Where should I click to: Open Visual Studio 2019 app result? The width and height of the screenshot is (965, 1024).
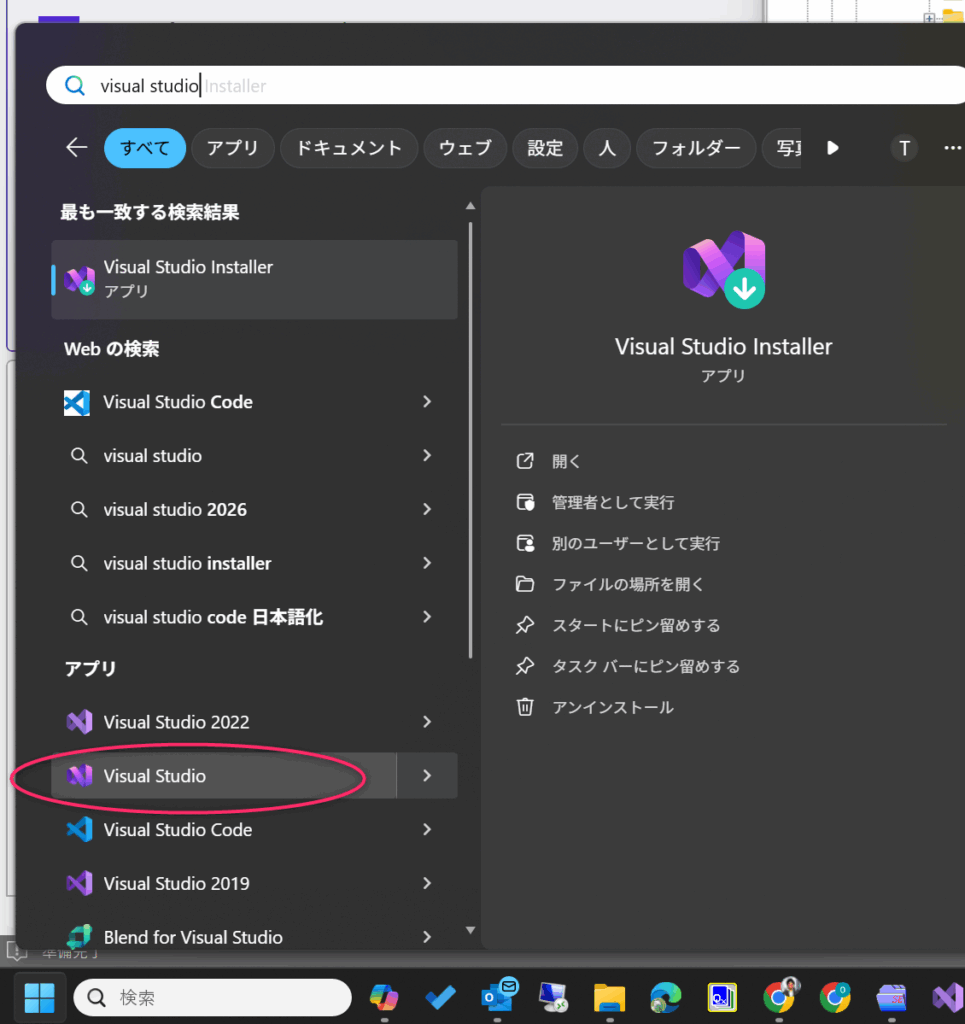pyautogui.click(x=176, y=884)
